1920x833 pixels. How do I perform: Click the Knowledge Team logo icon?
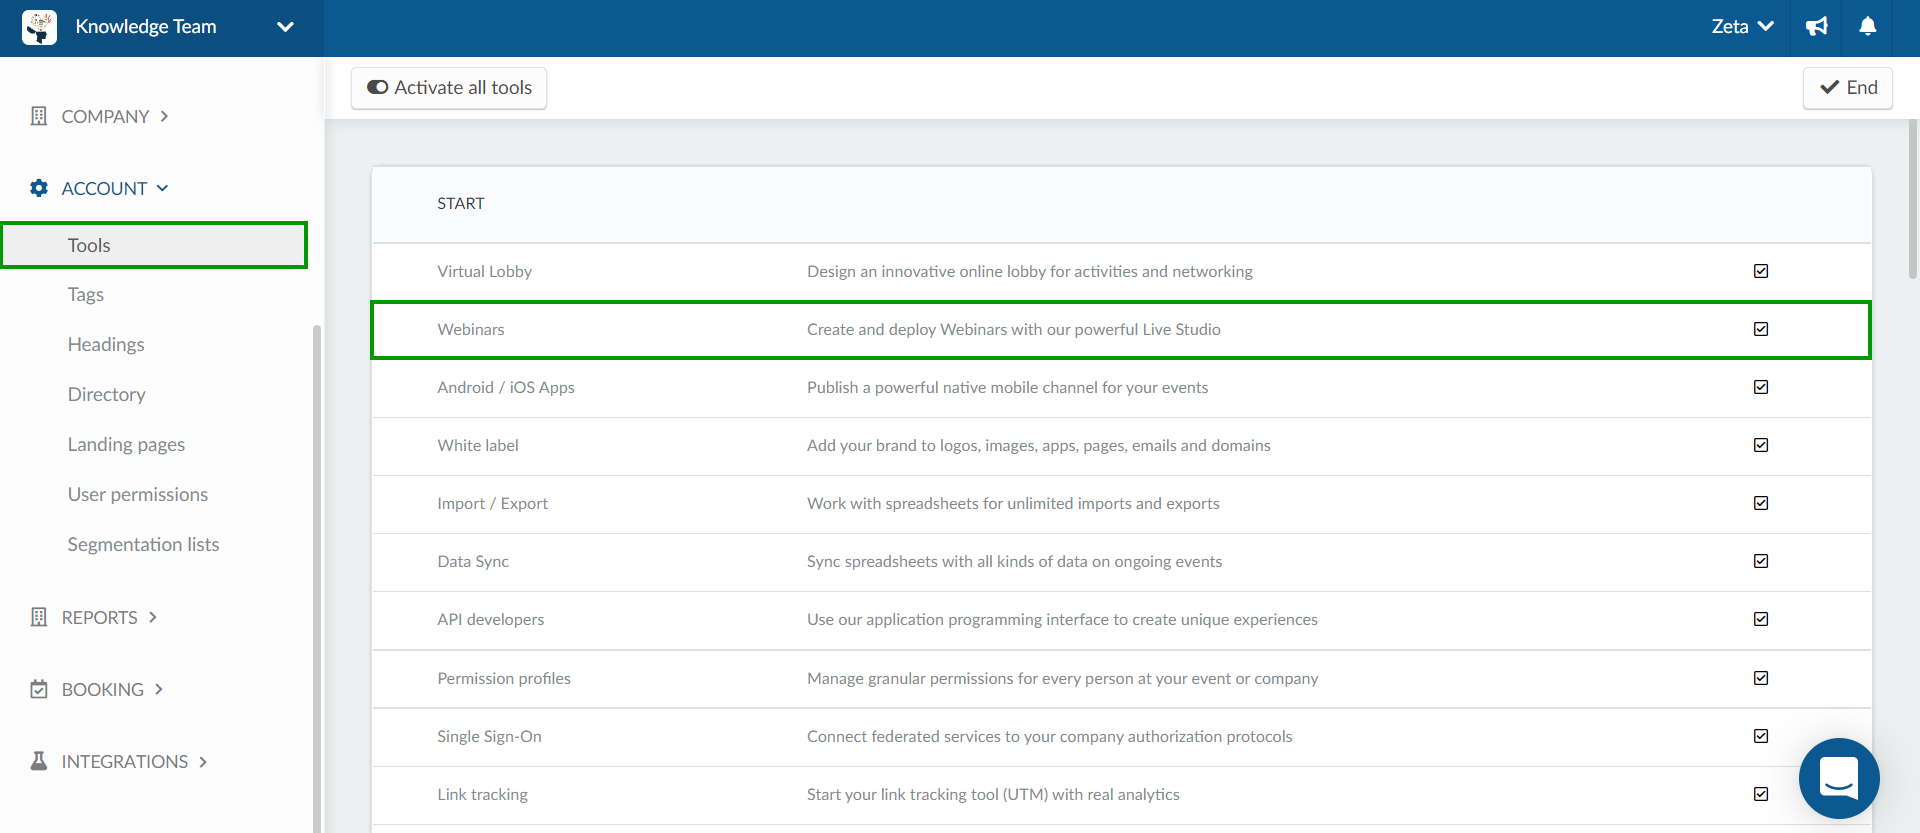point(39,28)
